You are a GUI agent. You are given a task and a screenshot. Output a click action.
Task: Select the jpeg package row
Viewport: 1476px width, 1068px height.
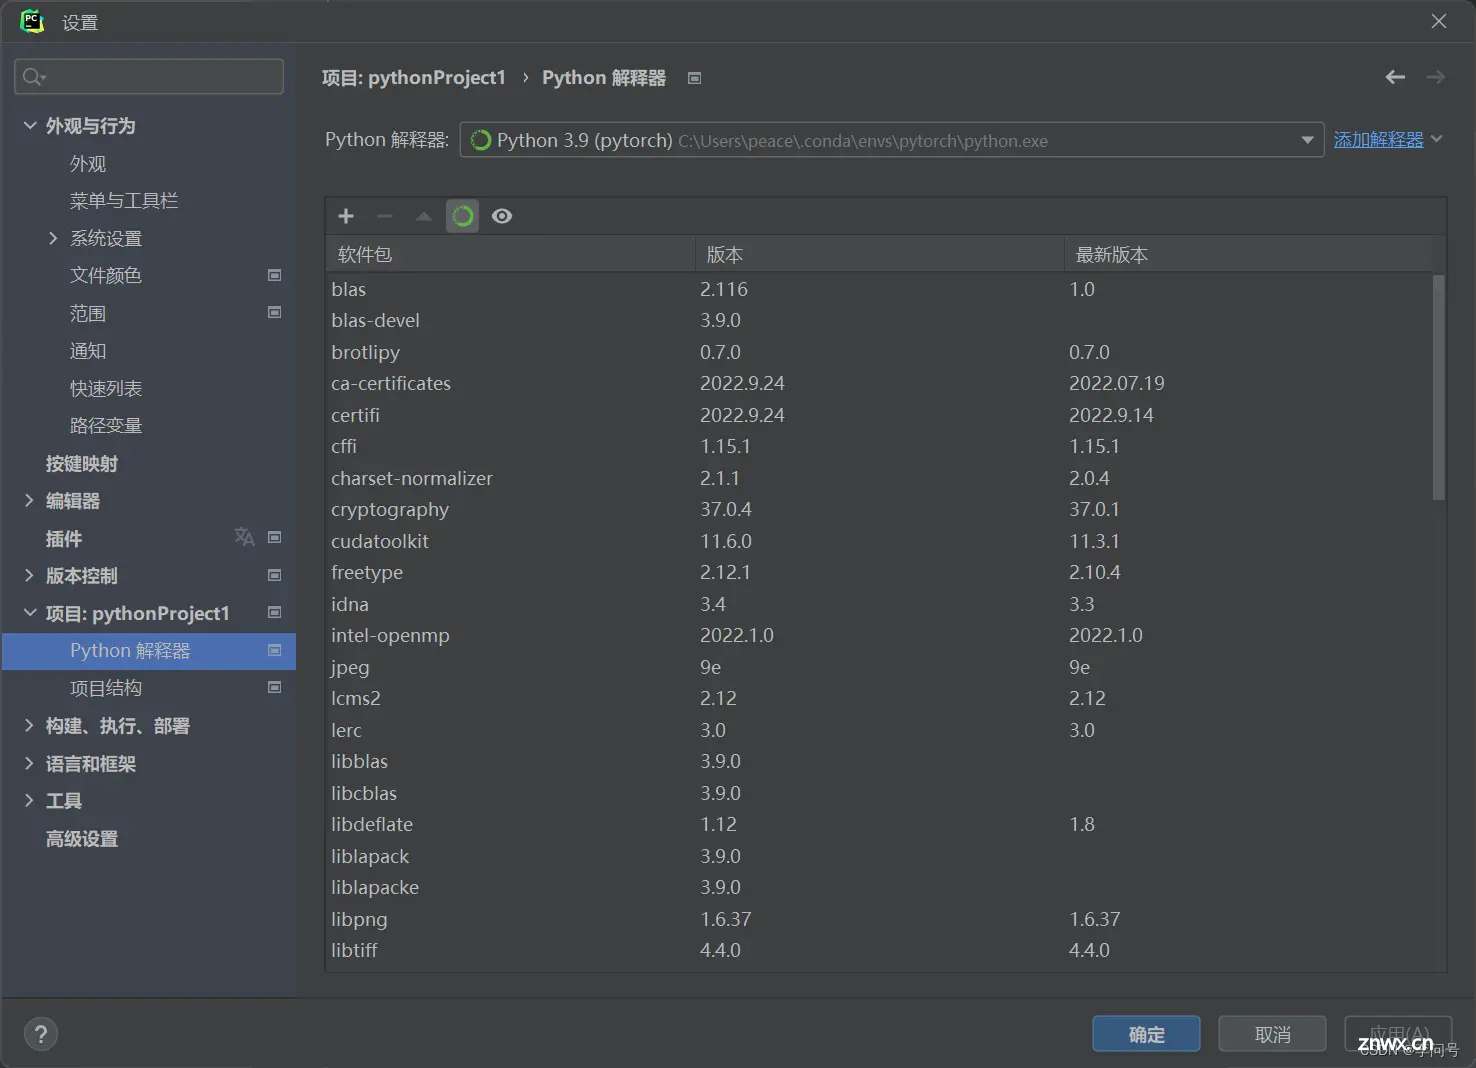point(880,667)
